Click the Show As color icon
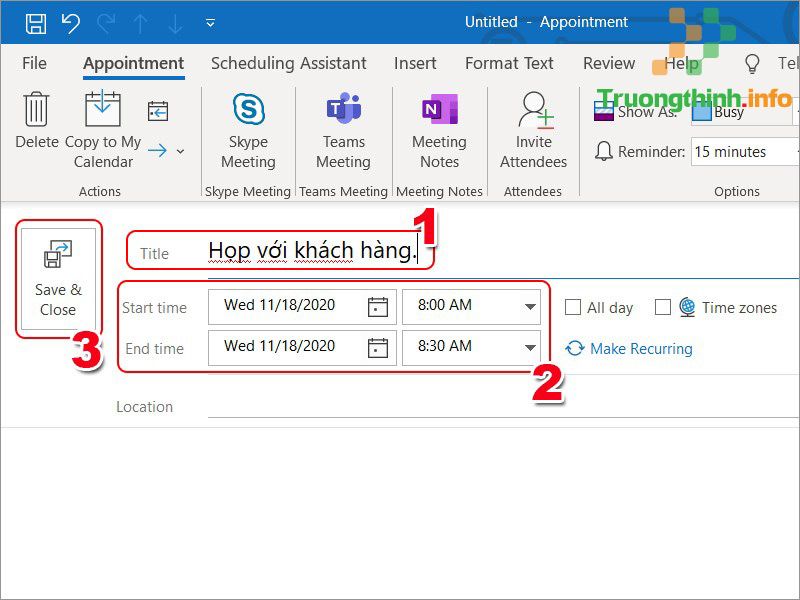The height and width of the screenshot is (600, 800). click(x=604, y=111)
